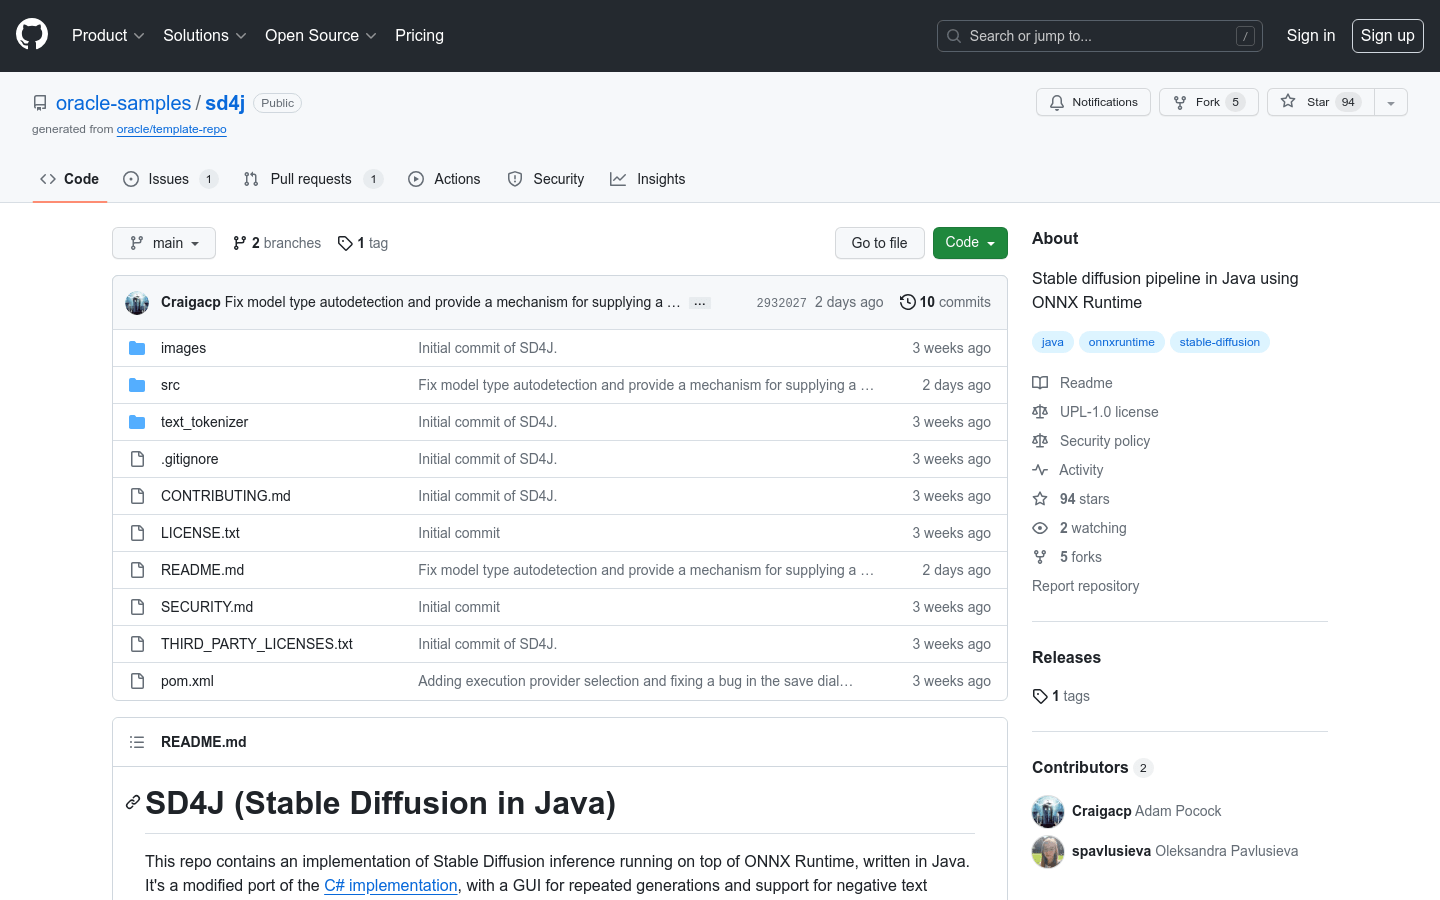Open the src folder

click(x=170, y=385)
